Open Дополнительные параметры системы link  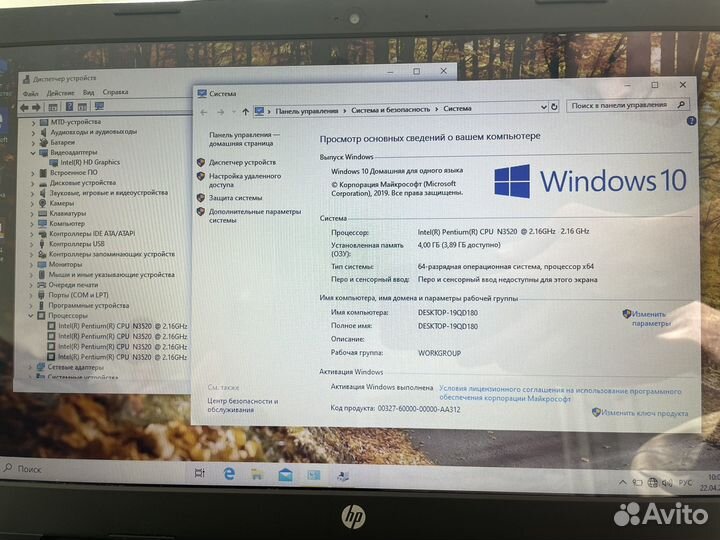pos(255,216)
